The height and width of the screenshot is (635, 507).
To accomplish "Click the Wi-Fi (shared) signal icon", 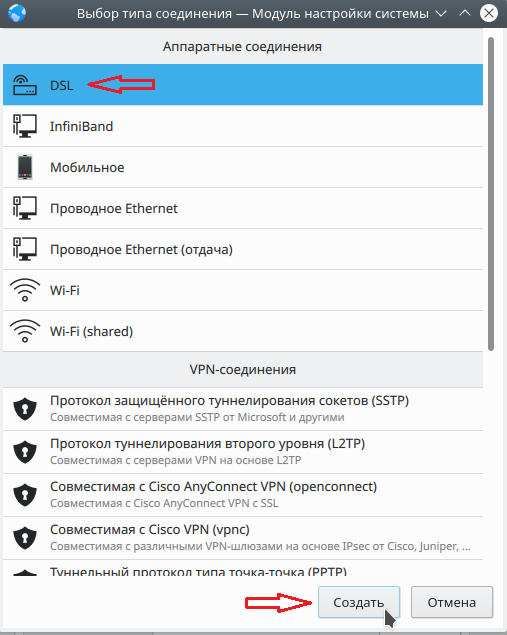I will (25, 331).
